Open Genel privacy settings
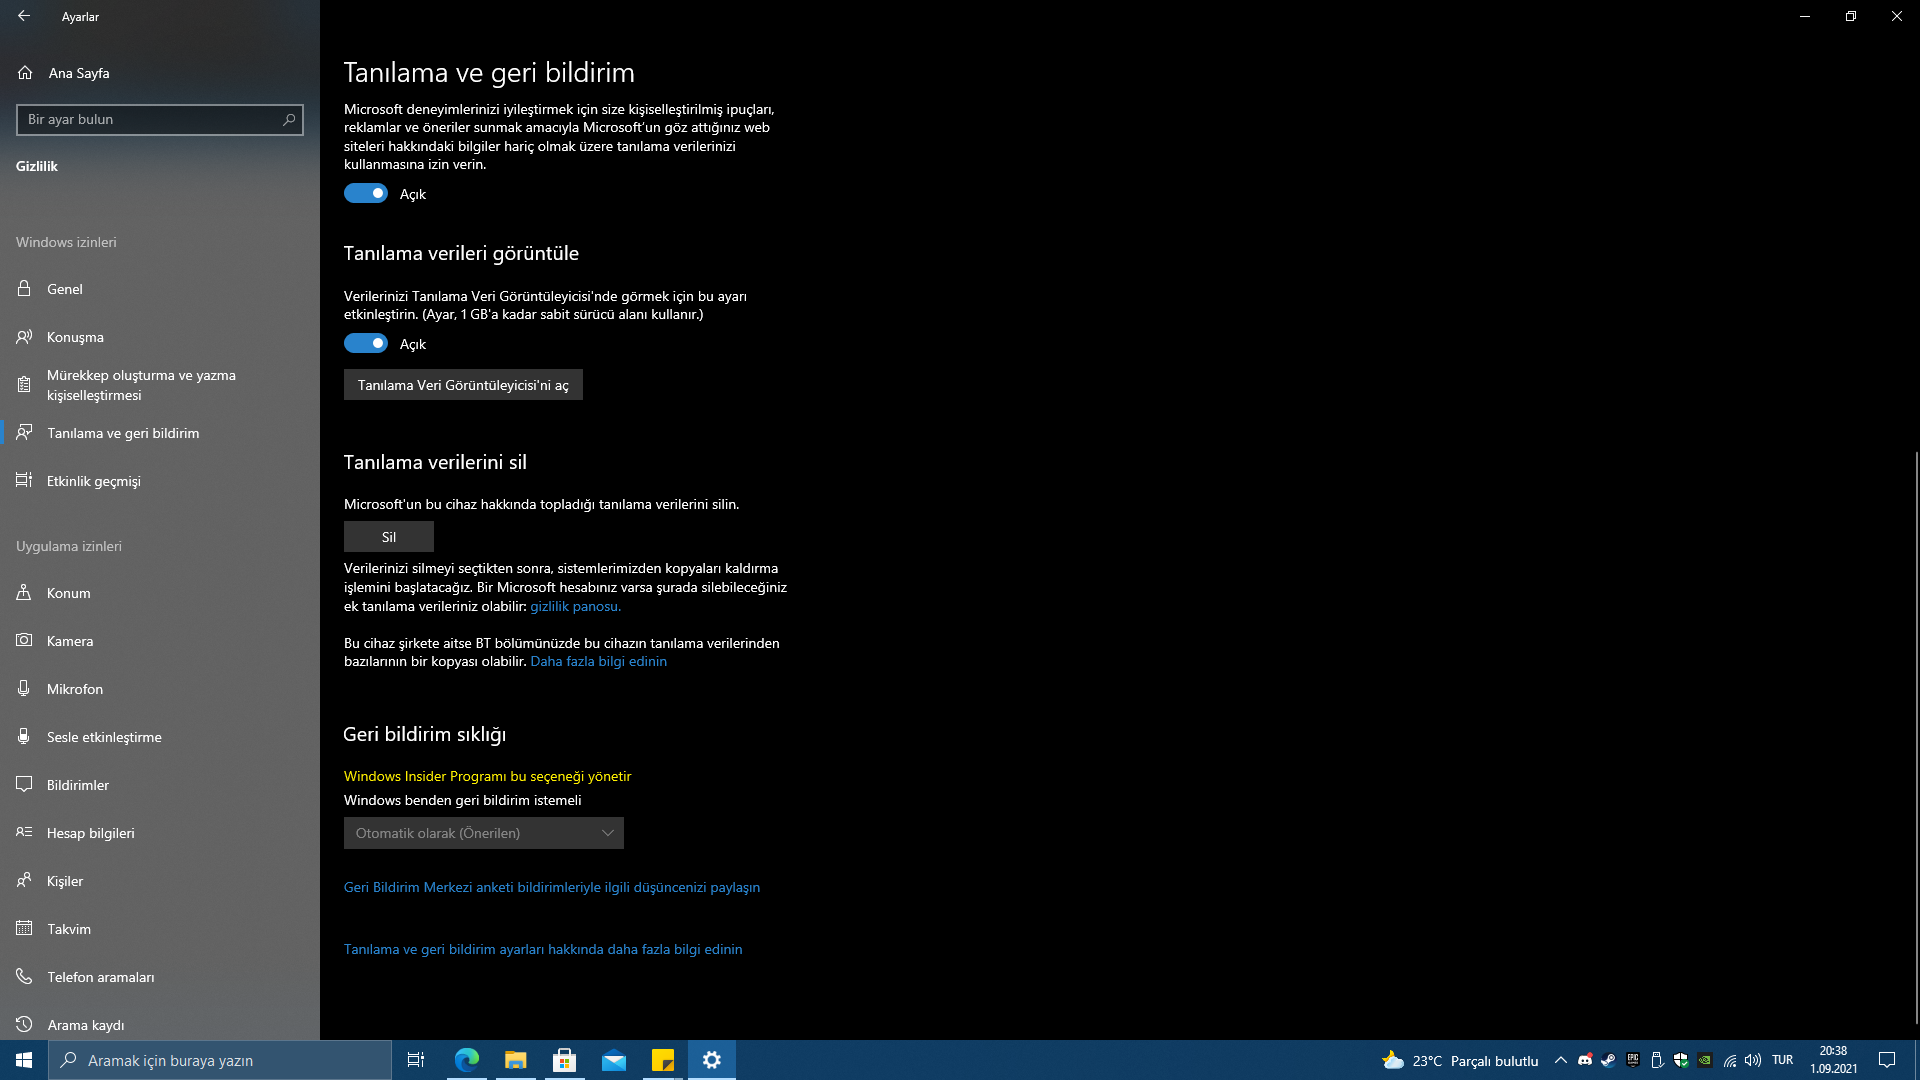 65,289
